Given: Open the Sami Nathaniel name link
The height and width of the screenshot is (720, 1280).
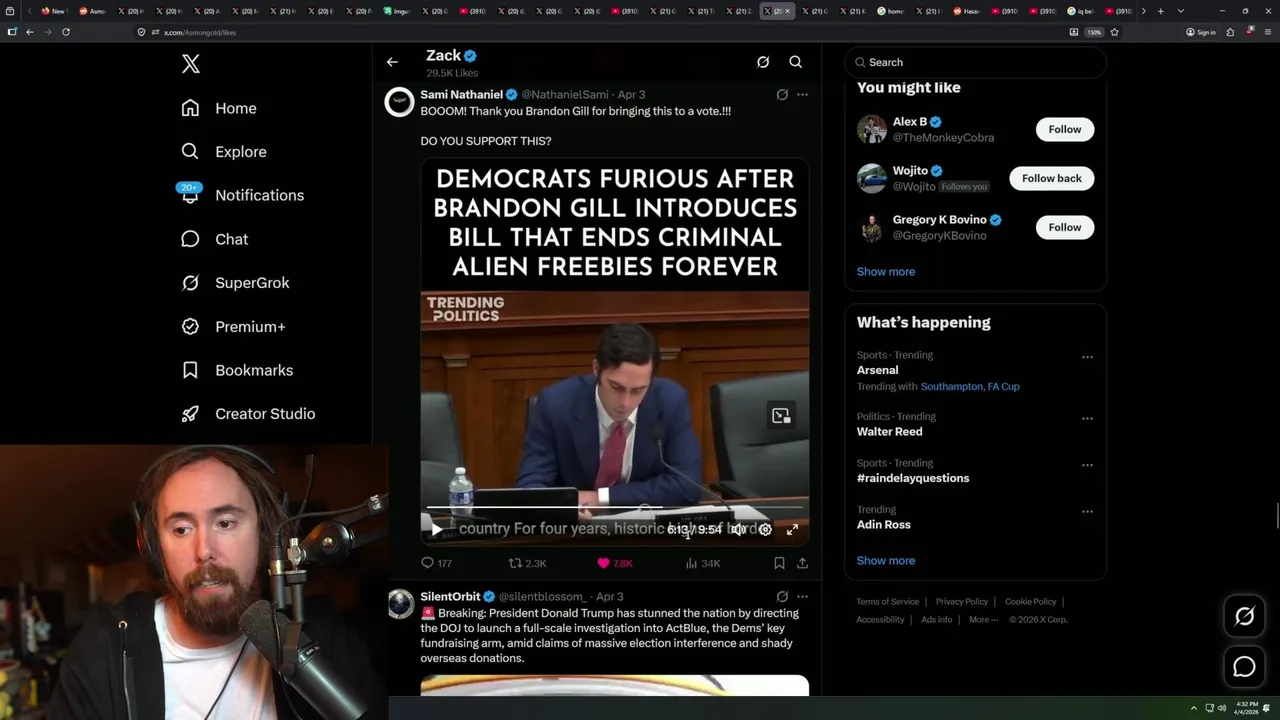Looking at the screenshot, I should 461,94.
